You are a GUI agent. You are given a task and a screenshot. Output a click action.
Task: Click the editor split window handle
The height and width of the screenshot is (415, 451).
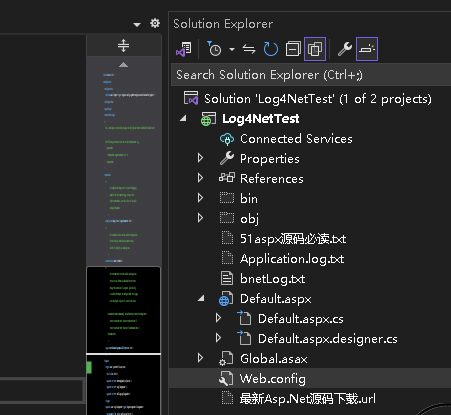click(x=123, y=46)
